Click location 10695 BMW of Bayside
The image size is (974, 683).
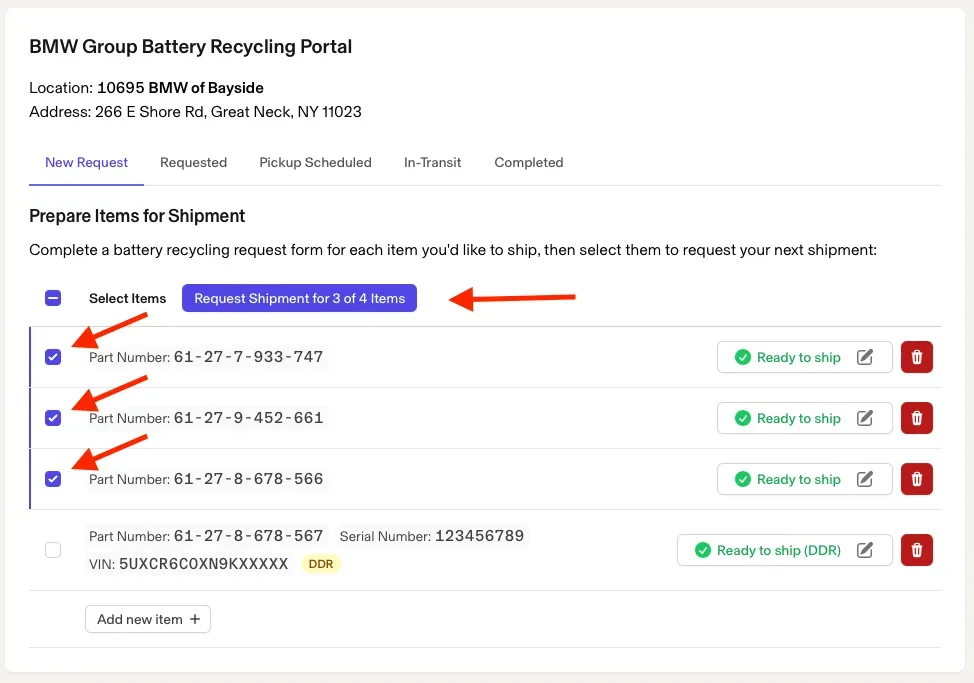click(x=180, y=88)
